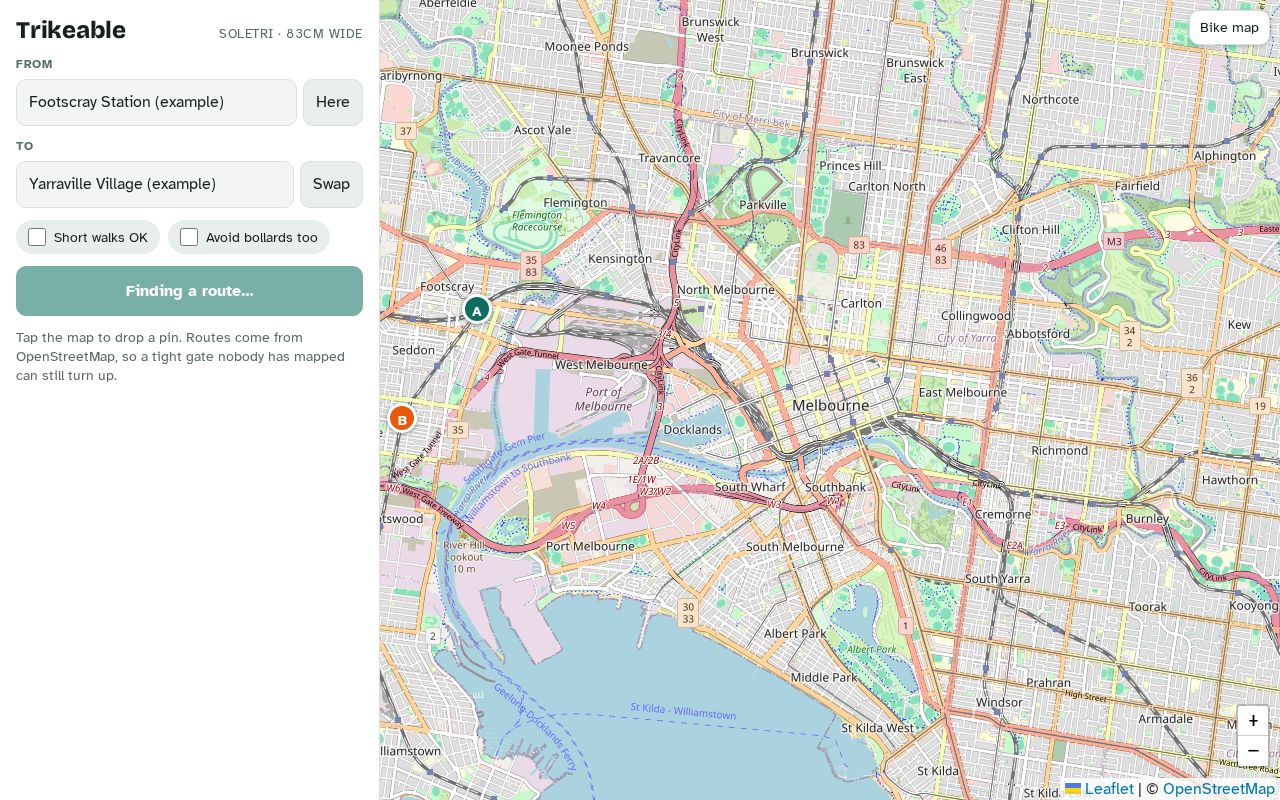1280x800 pixels.
Task: Click the Trikeable title
Action: pos(71,30)
